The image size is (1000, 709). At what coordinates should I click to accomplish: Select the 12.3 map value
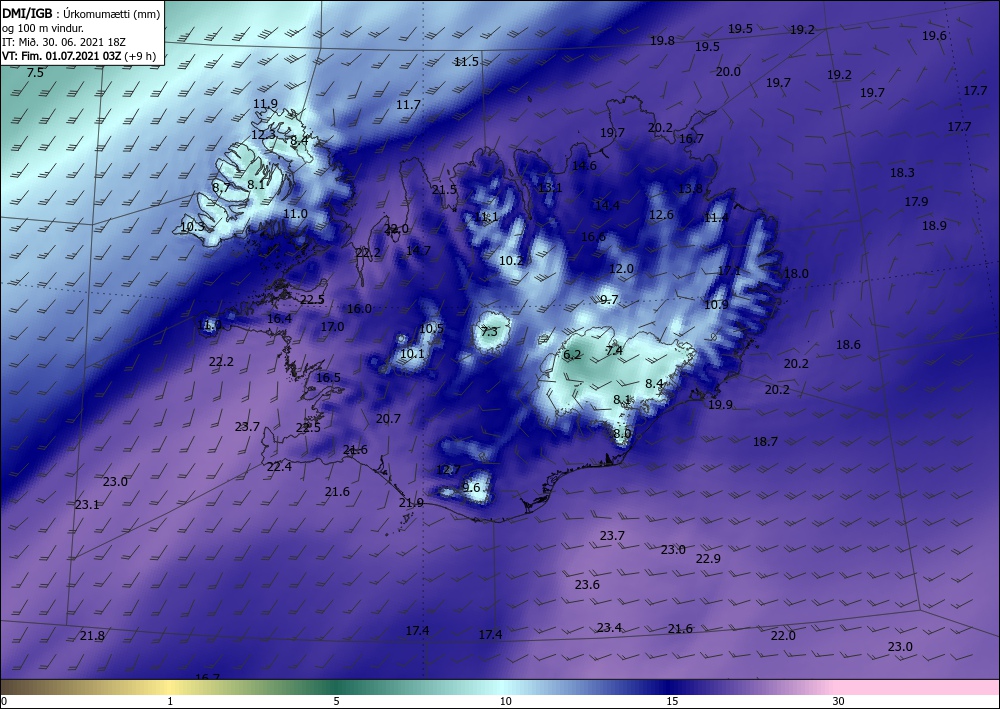point(263,135)
